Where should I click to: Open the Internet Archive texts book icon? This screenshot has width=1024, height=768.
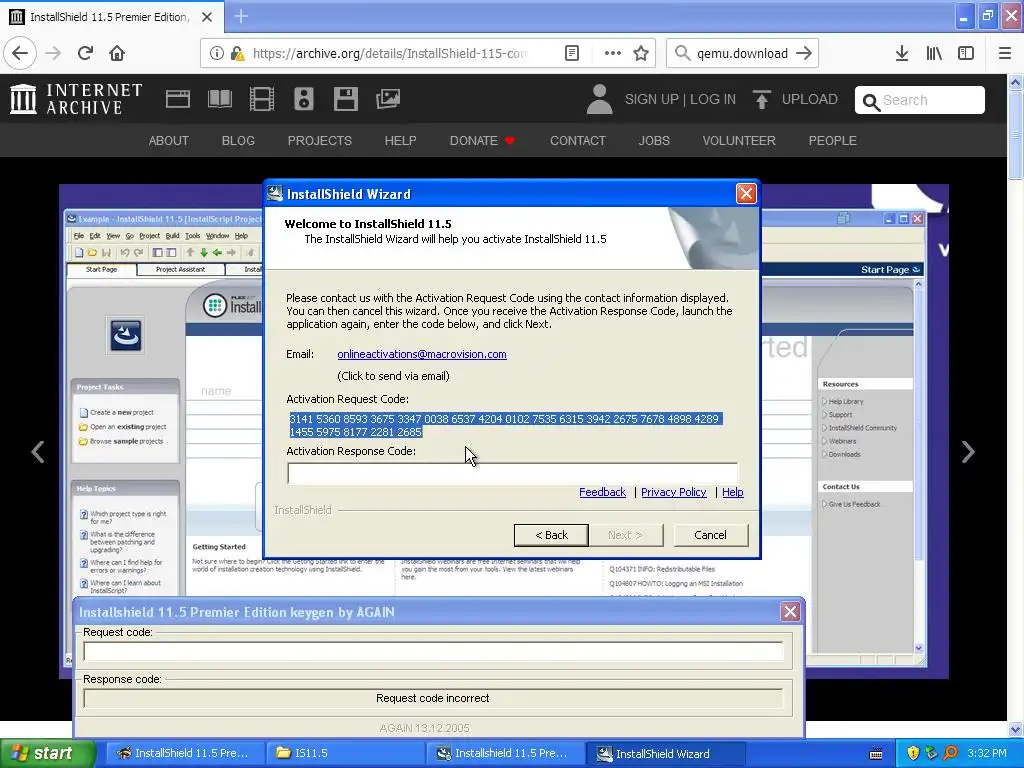coord(219,99)
